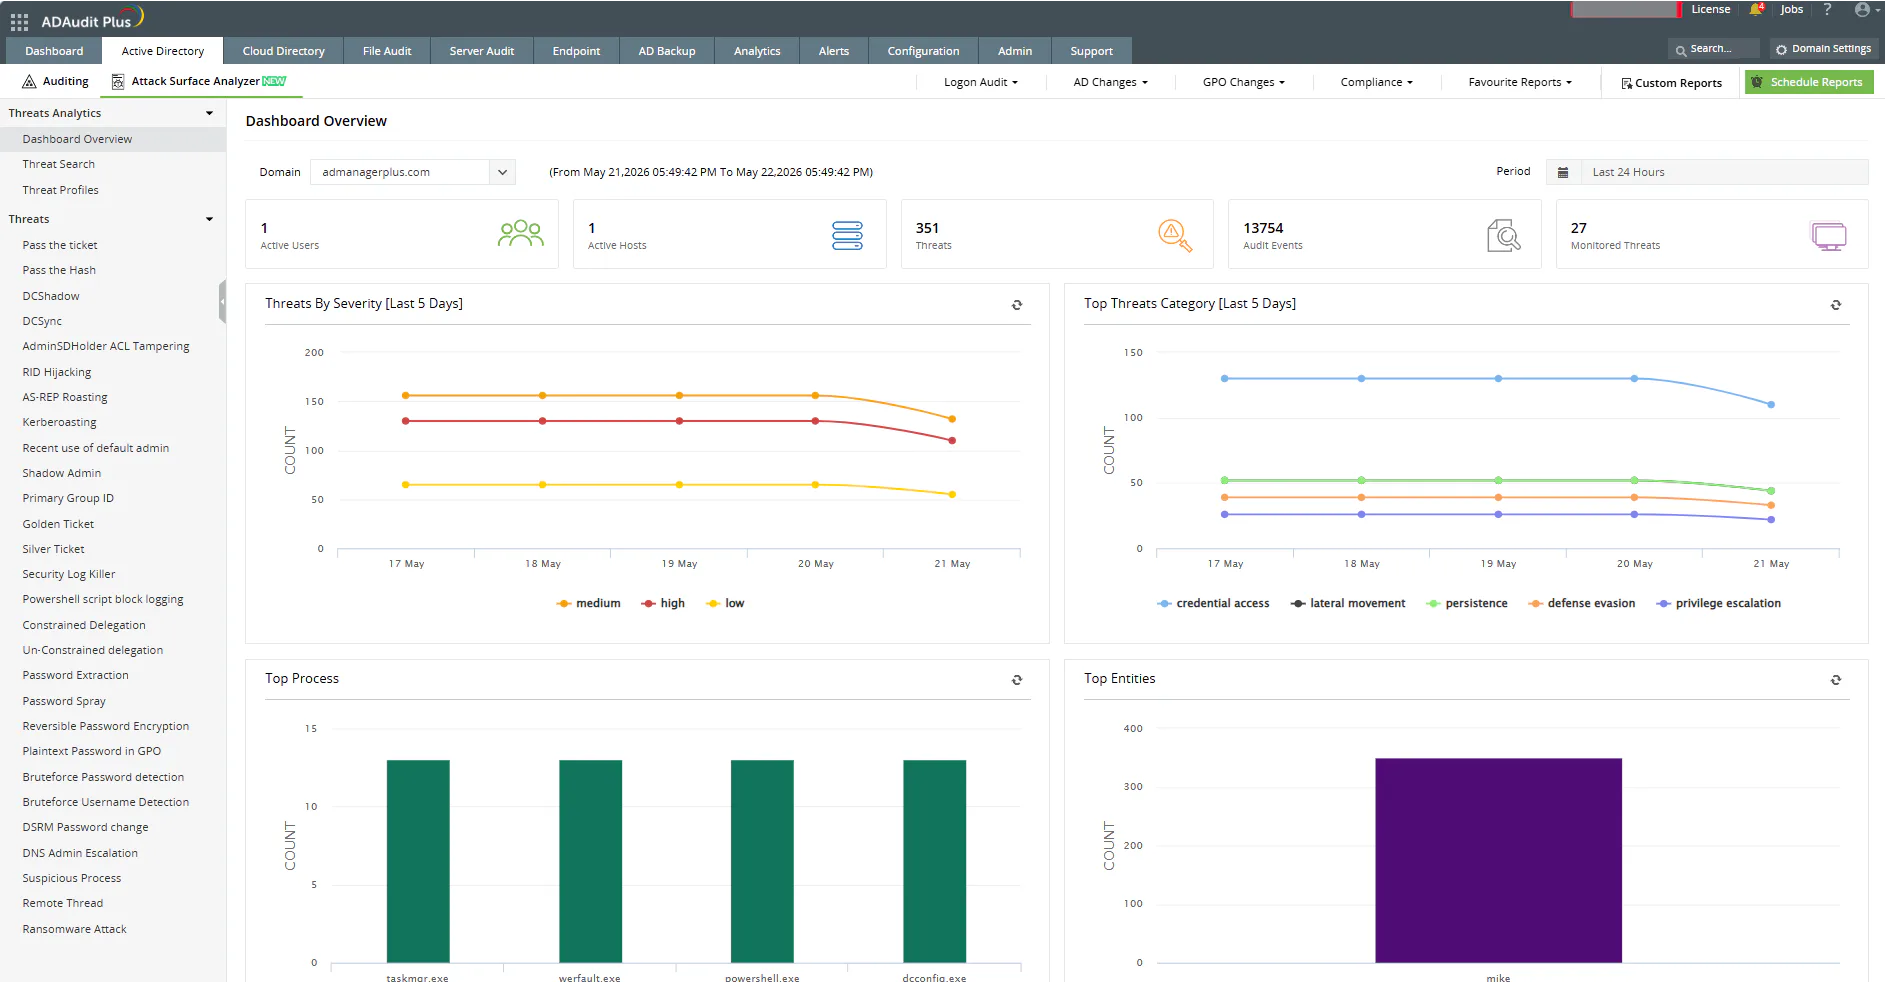Switch to the Server Audit tab

click(x=482, y=51)
